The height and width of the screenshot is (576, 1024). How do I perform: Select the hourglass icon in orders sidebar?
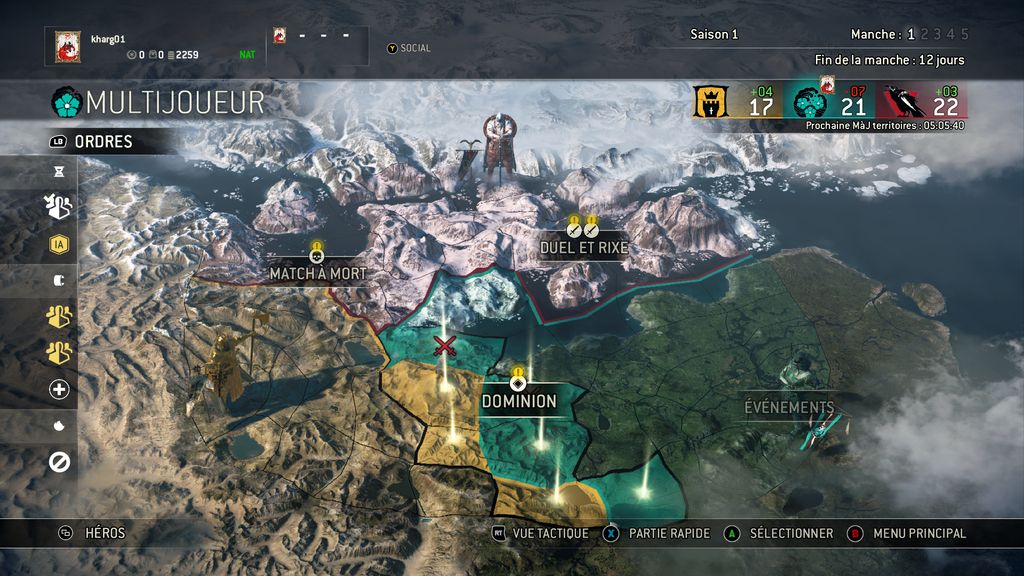[59, 172]
